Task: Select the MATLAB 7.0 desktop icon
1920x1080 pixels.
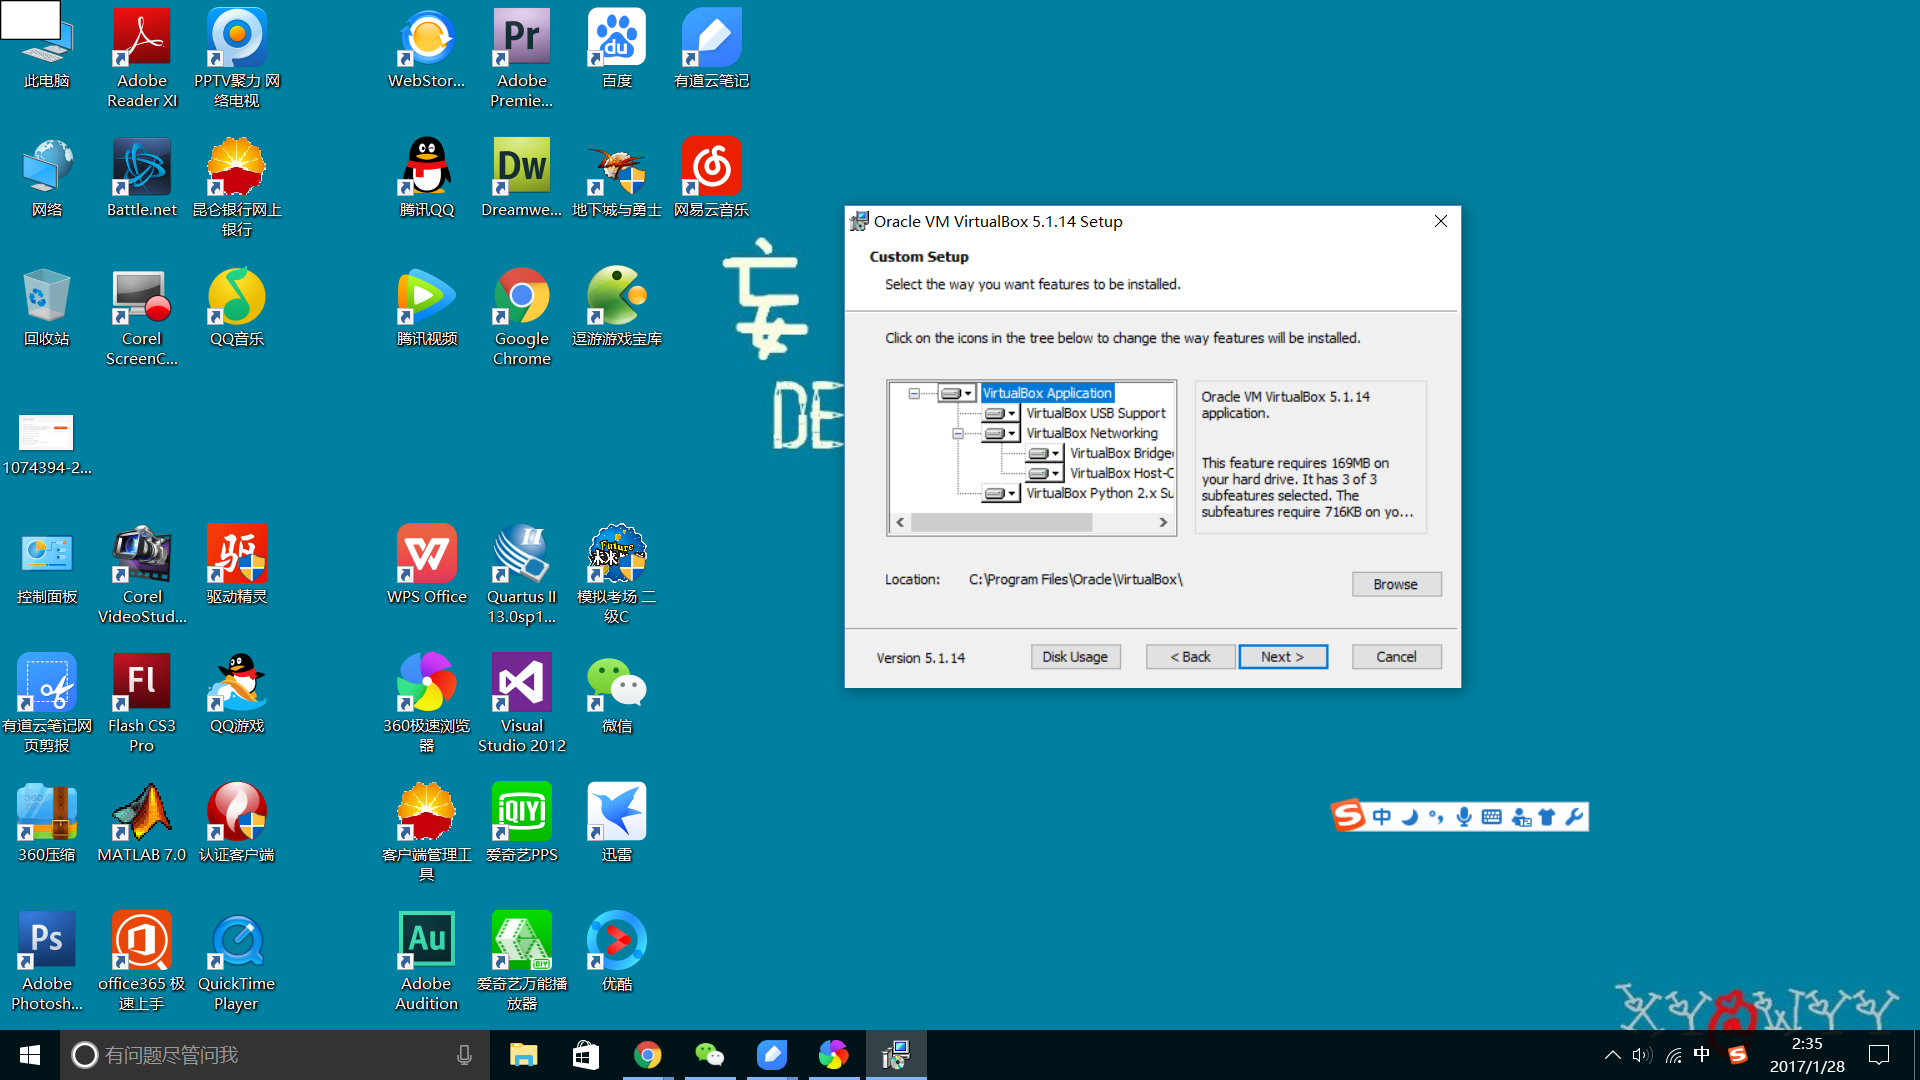Action: click(142, 823)
